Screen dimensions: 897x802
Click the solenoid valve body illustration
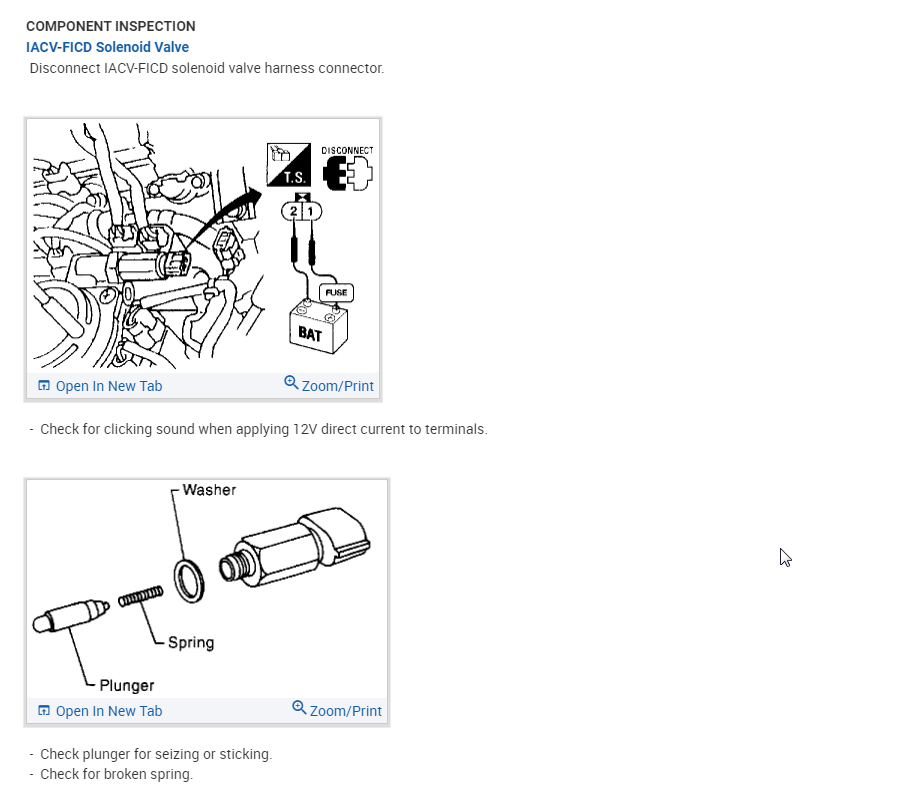click(x=295, y=548)
